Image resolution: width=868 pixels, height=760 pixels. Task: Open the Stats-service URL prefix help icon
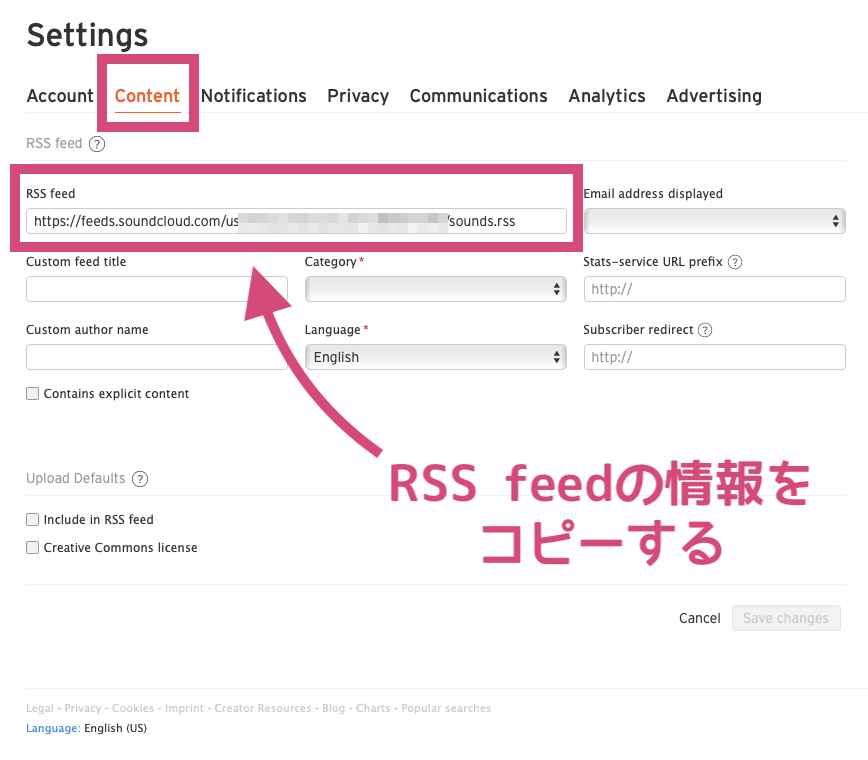[x=735, y=262]
